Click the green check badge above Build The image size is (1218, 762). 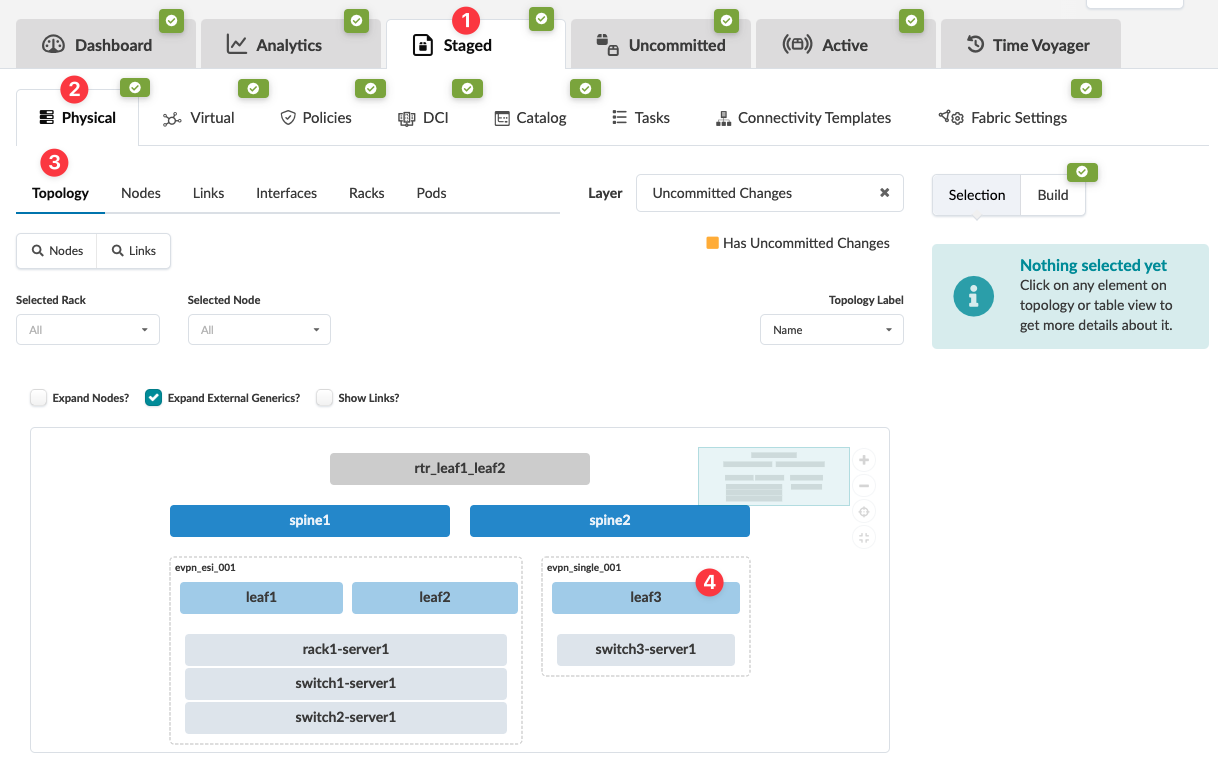(1082, 172)
